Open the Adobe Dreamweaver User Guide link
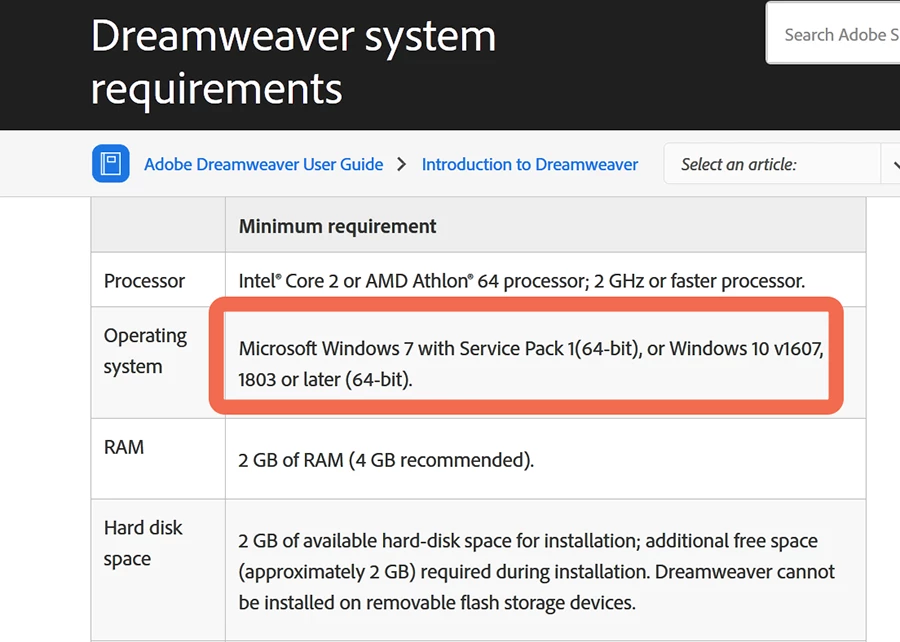This screenshot has height=642, width=900. [x=263, y=165]
